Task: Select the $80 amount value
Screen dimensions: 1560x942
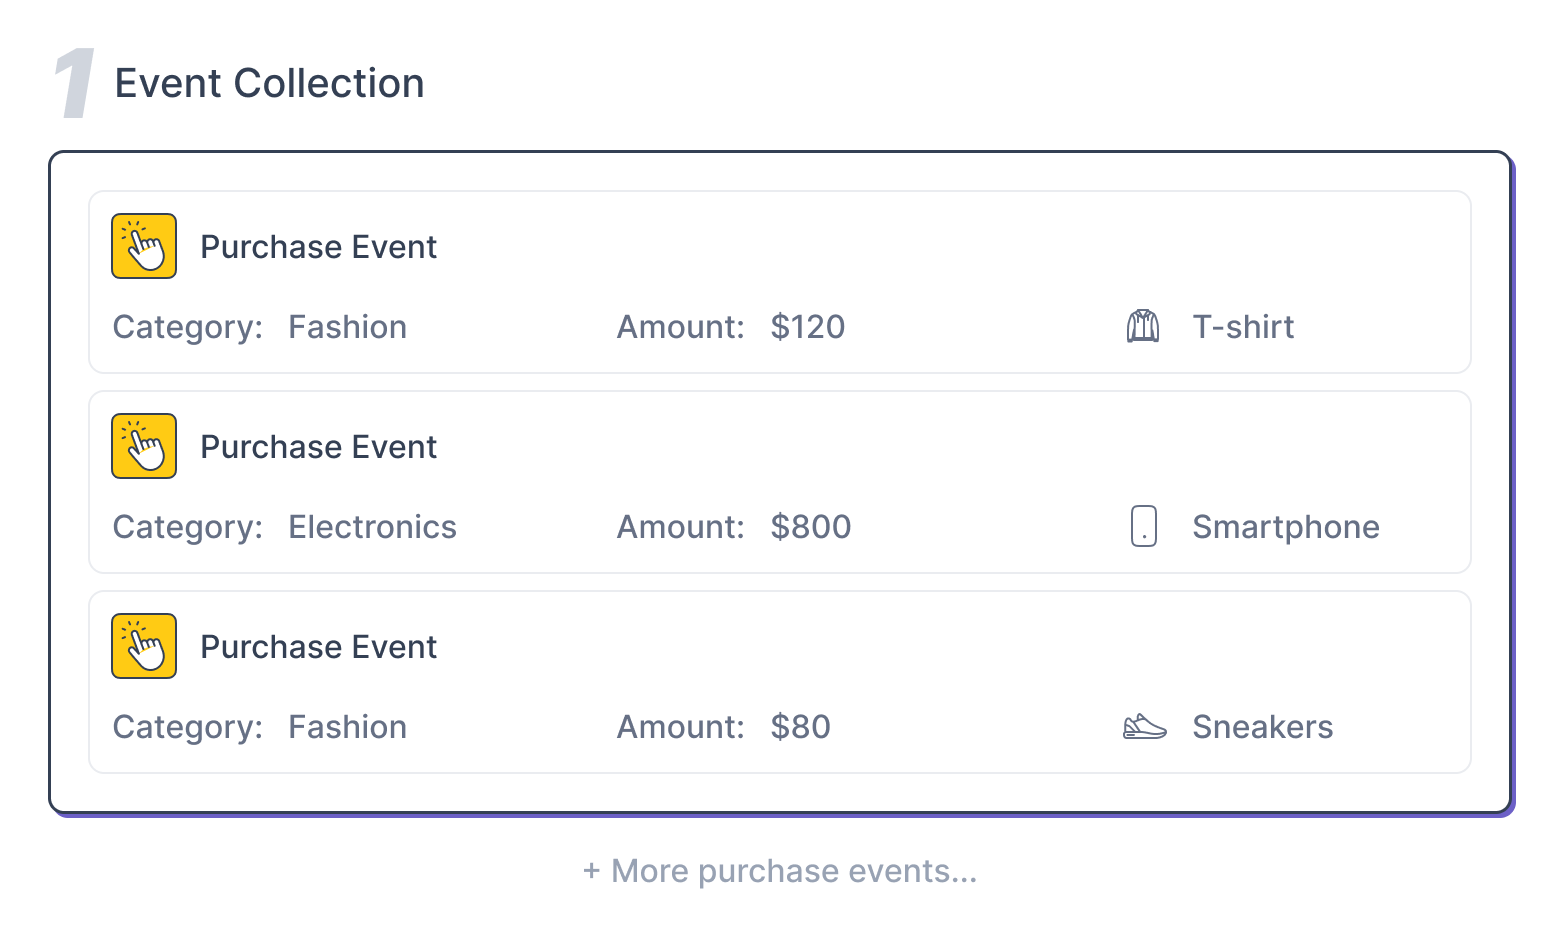Action: click(800, 727)
